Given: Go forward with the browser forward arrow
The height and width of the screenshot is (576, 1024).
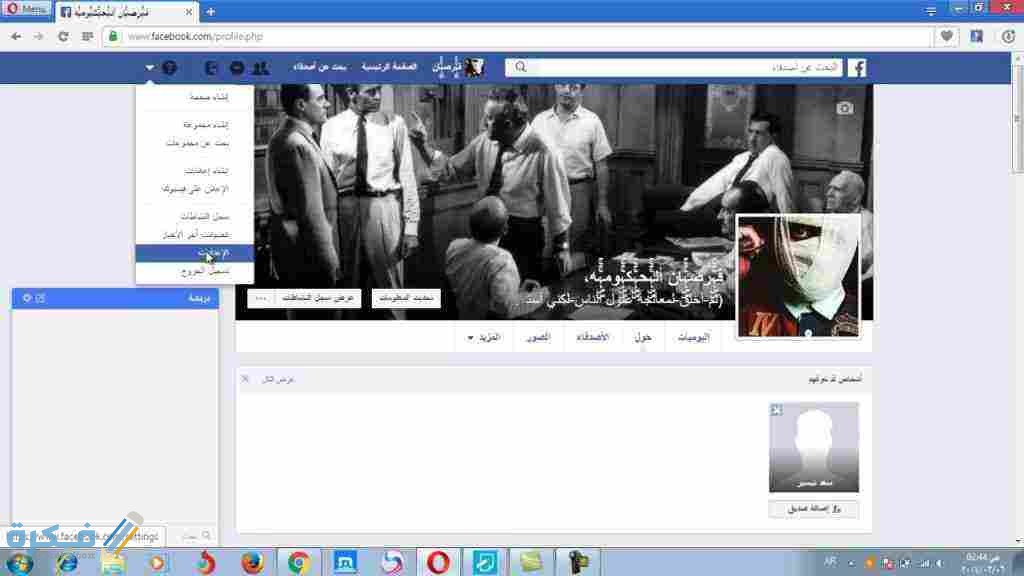Looking at the screenshot, I should [x=39, y=37].
